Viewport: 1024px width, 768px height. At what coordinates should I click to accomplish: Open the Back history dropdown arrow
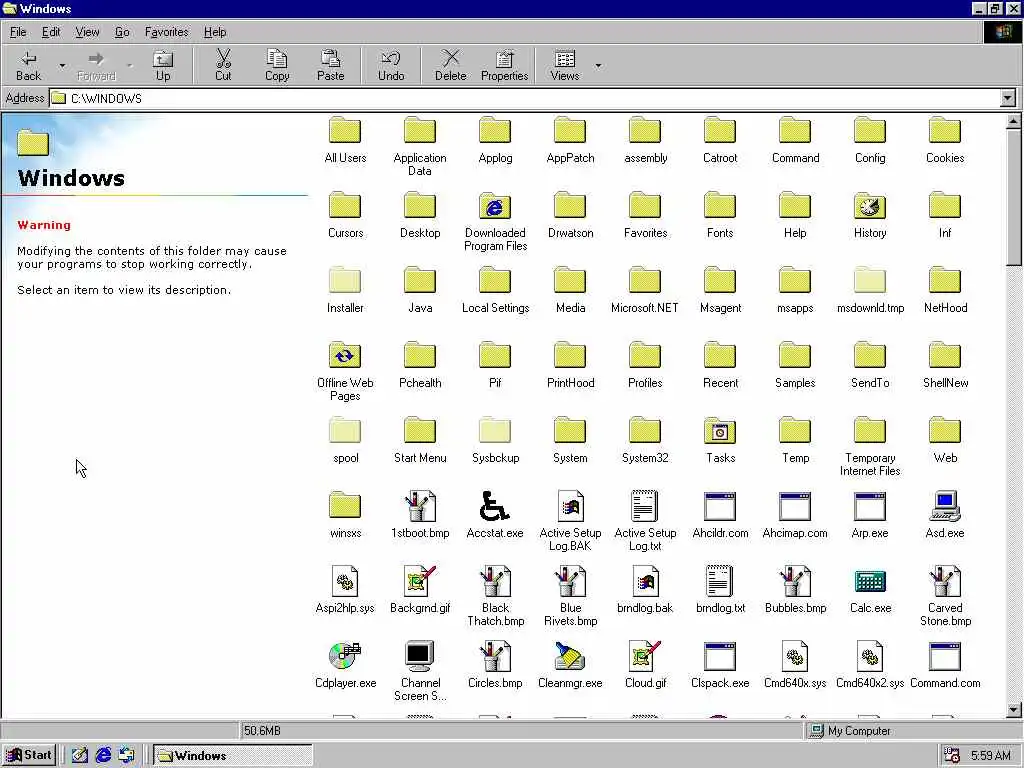point(62,66)
